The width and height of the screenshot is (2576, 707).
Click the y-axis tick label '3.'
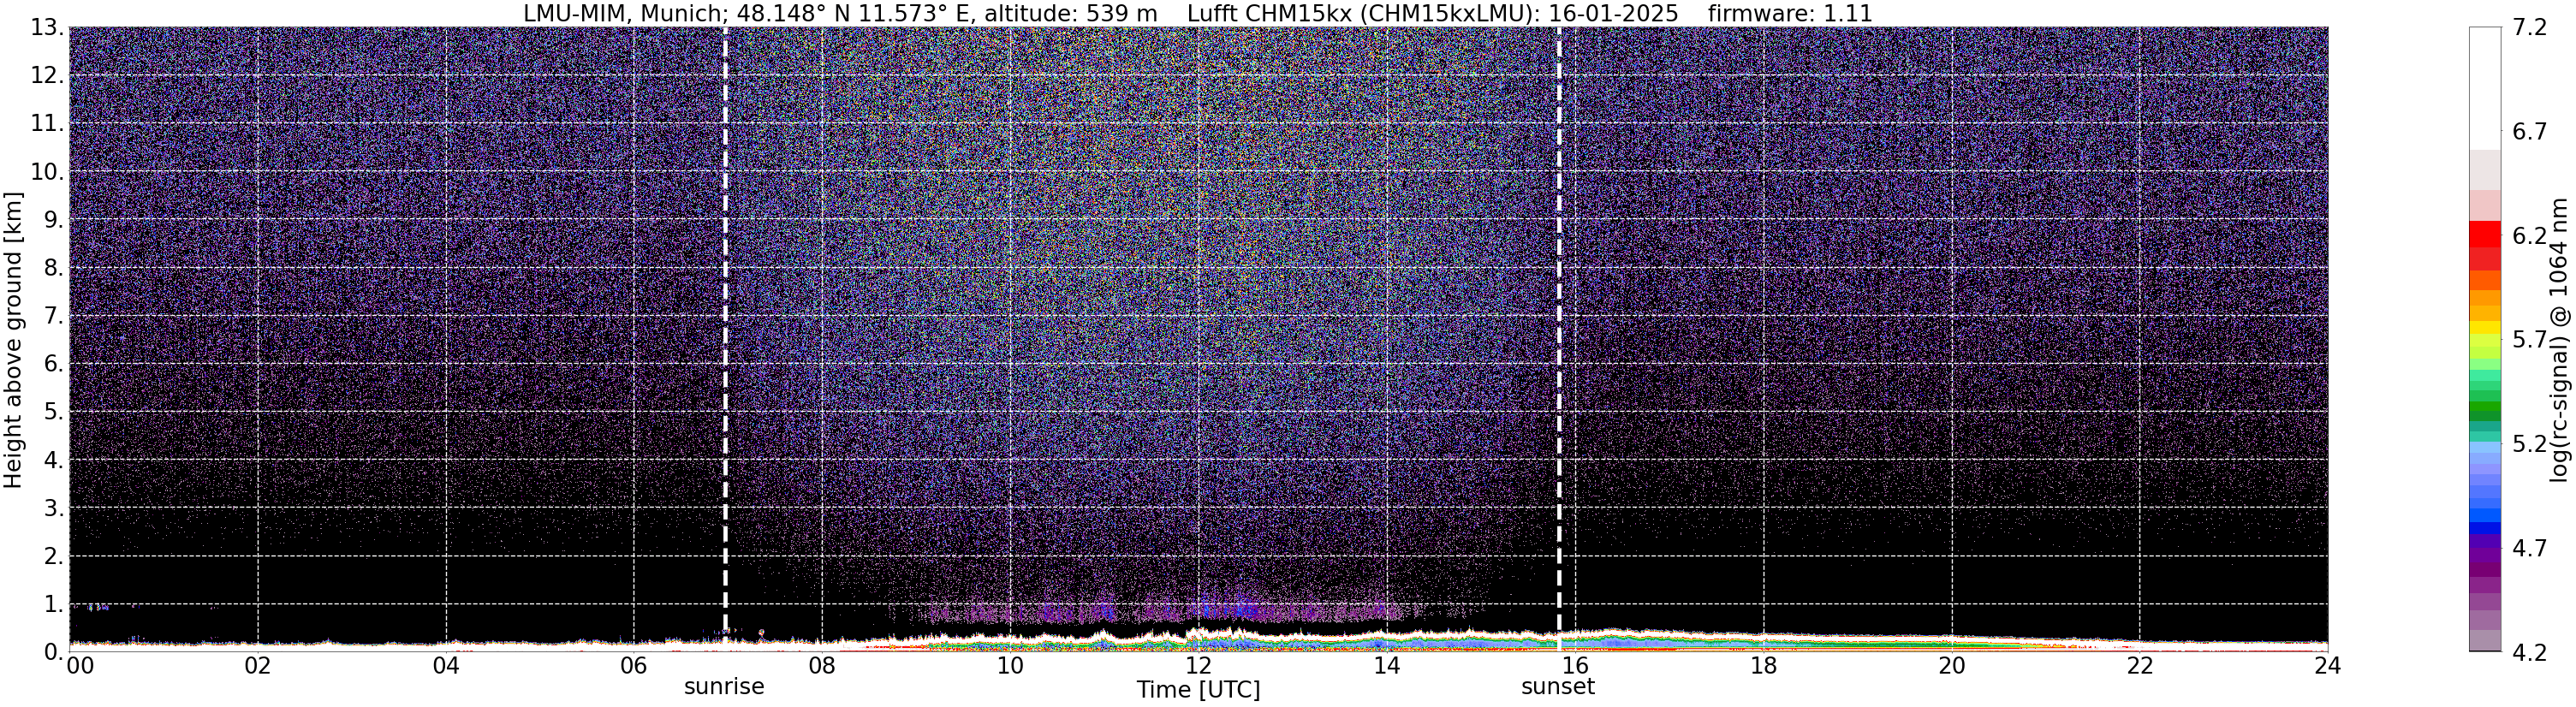coord(54,508)
